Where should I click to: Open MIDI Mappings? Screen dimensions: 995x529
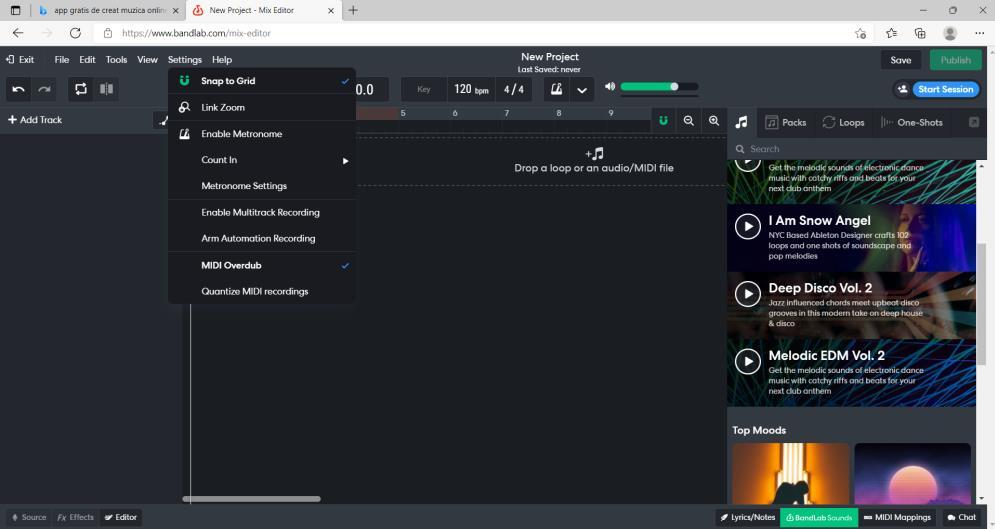click(x=897, y=517)
